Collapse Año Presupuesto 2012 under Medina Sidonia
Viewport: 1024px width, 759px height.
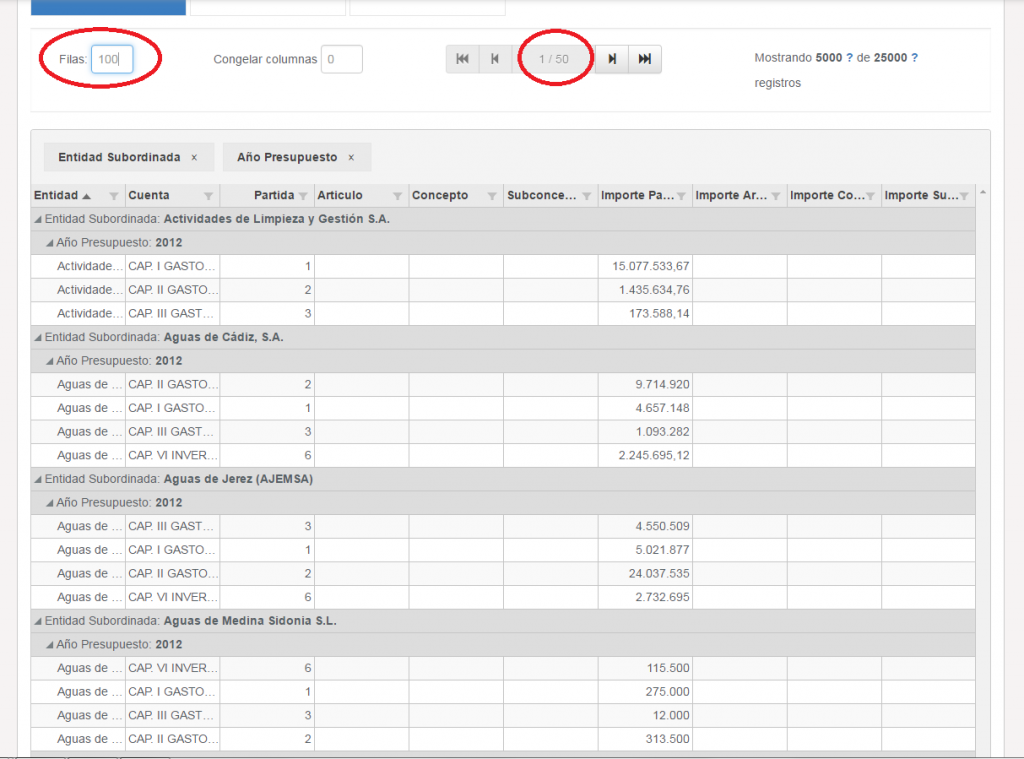50,645
